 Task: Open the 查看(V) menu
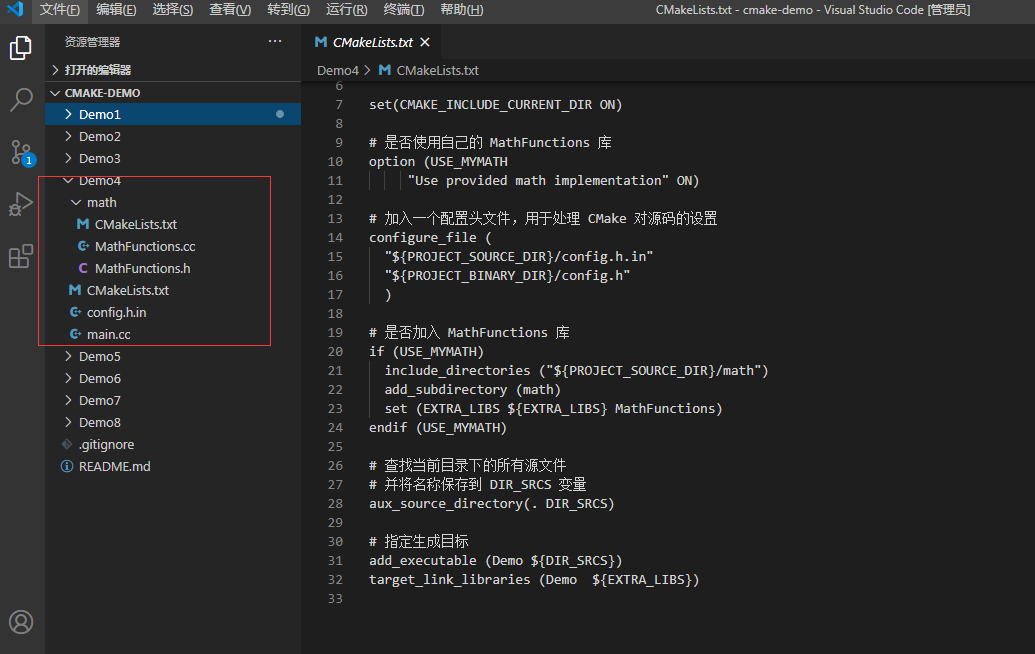coord(230,10)
